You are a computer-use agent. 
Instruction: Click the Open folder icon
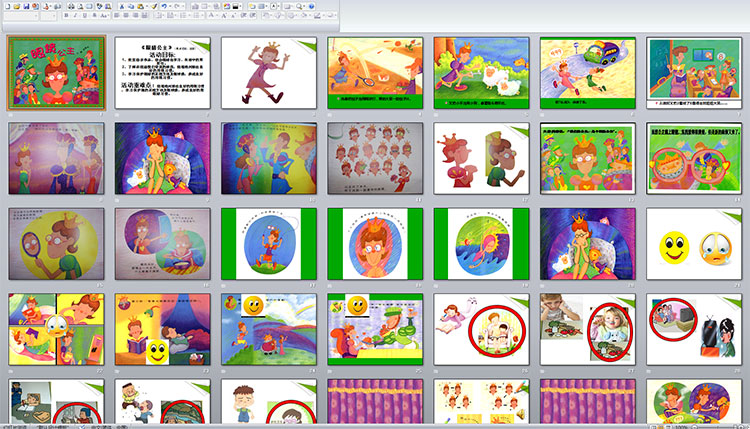(x=16, y=6)
